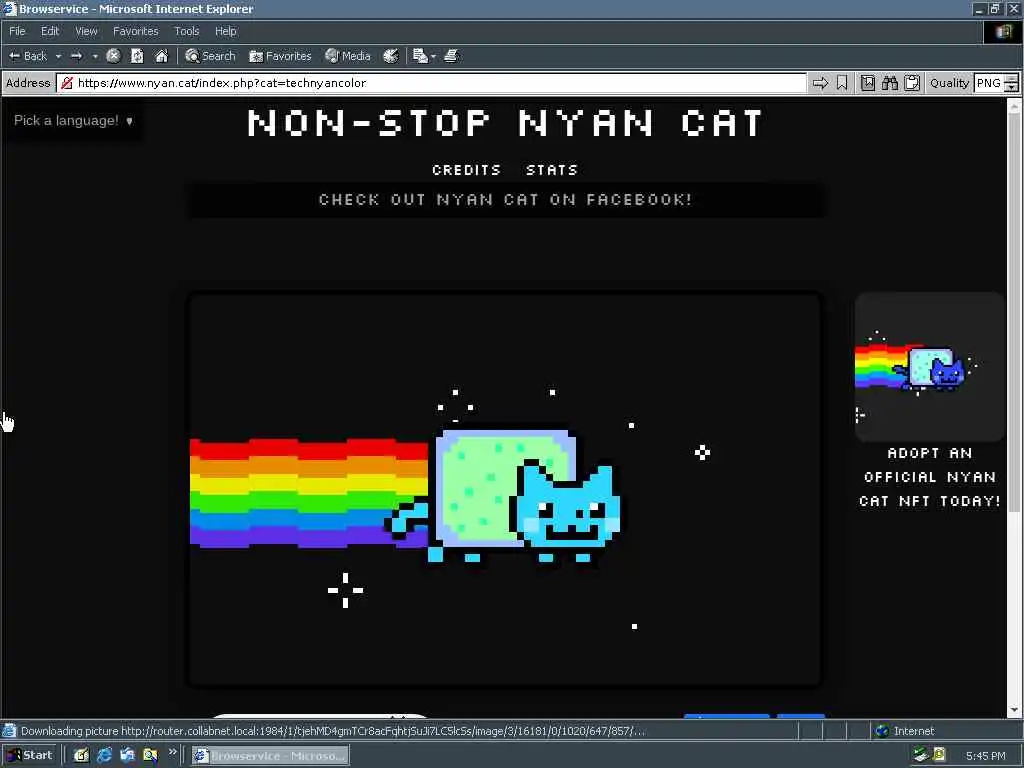Click the main technyancolor cat animation
Viewport: 1024px width, 768px height.
[x=504, y=490]
